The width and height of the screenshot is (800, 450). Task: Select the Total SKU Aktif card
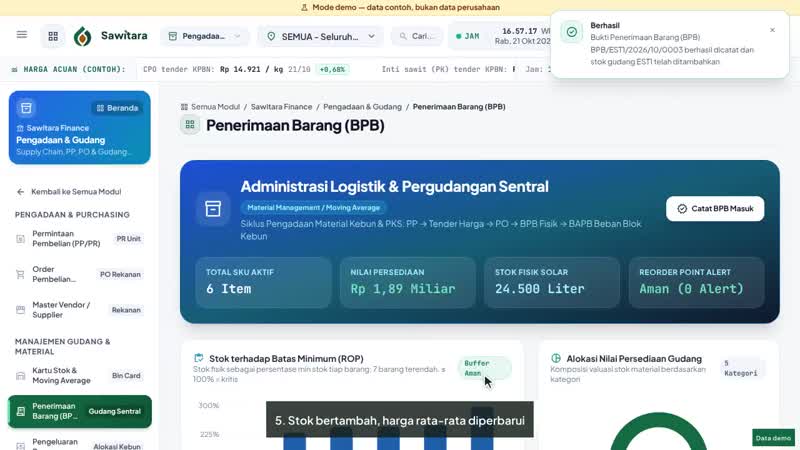(x=263, y=282)
